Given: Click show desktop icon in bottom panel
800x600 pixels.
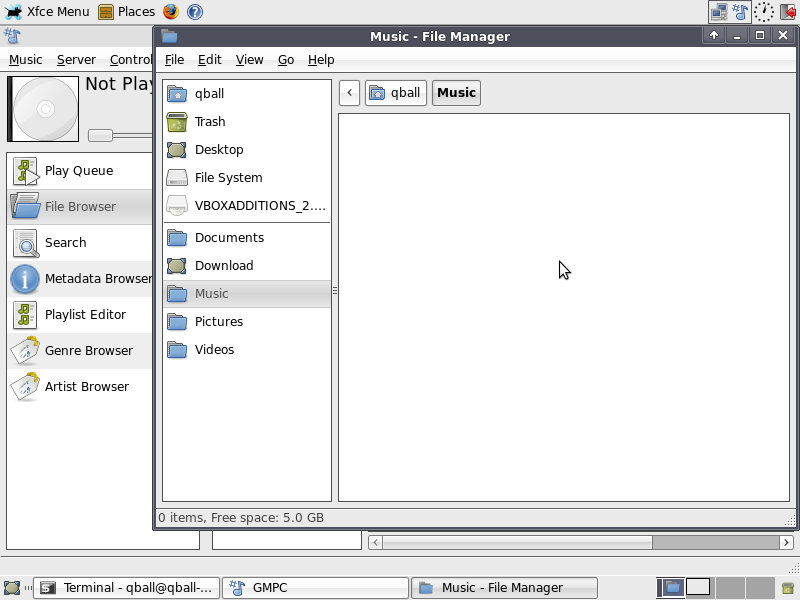Looking at the screenshot, I should (12, 588).
